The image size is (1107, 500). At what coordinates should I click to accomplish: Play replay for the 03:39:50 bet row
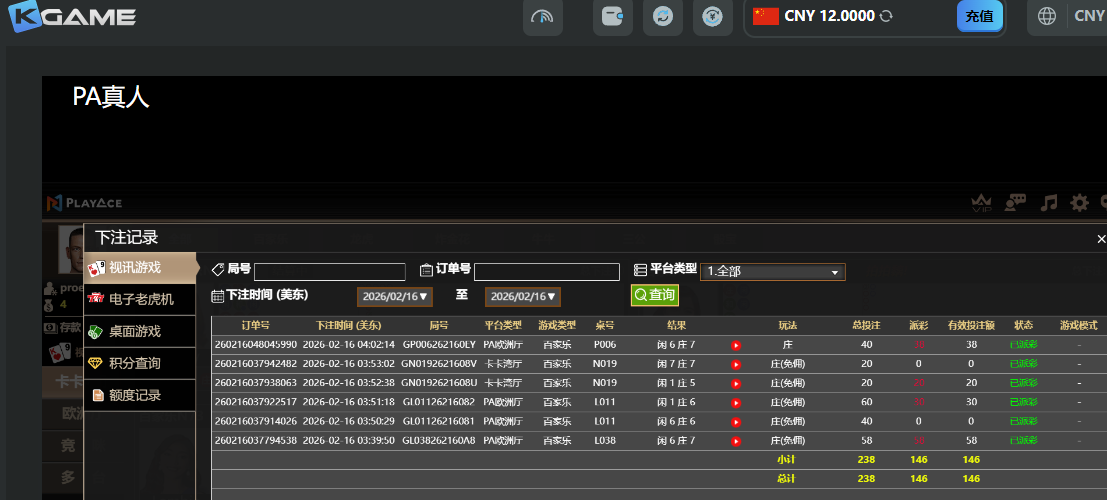pos(736,440)
